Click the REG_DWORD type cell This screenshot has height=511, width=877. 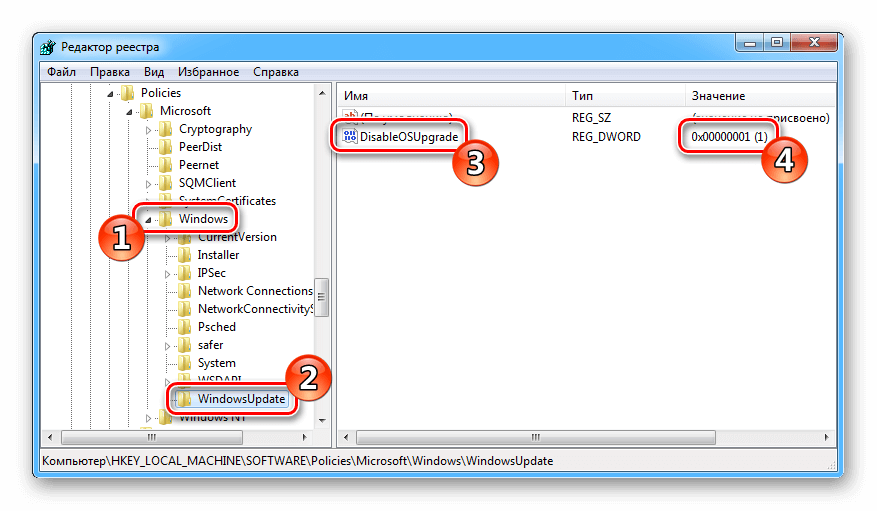[x=606, y=136]
